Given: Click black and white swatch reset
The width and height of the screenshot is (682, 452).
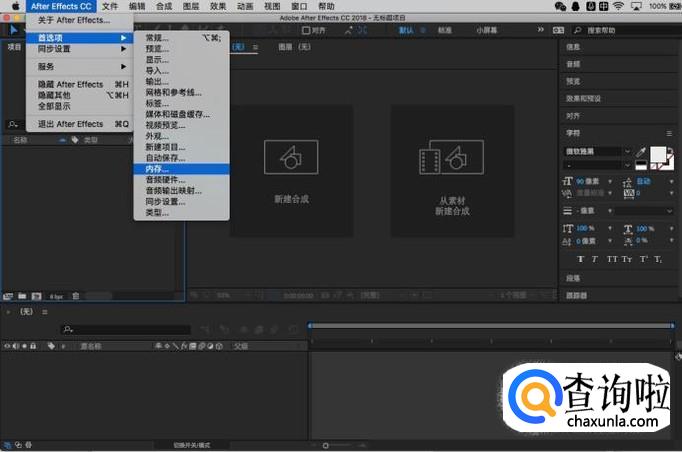Looking at the screenshot, I should (x=641, y=165).
